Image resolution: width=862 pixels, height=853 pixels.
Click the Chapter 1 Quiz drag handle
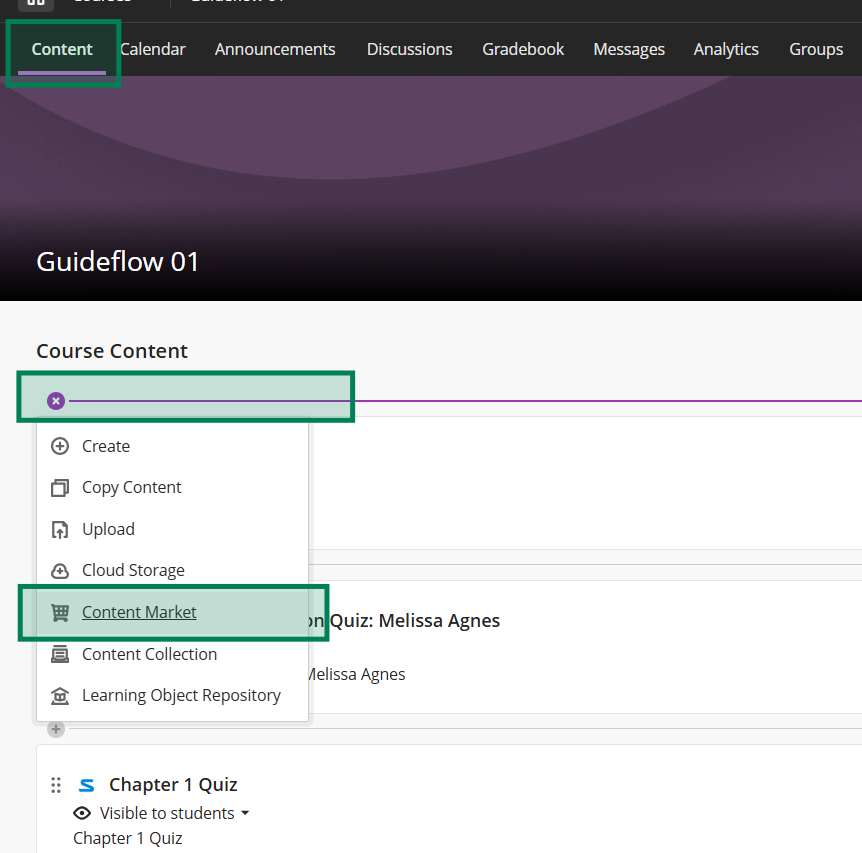pyautogui.click(x=56, y=785)
